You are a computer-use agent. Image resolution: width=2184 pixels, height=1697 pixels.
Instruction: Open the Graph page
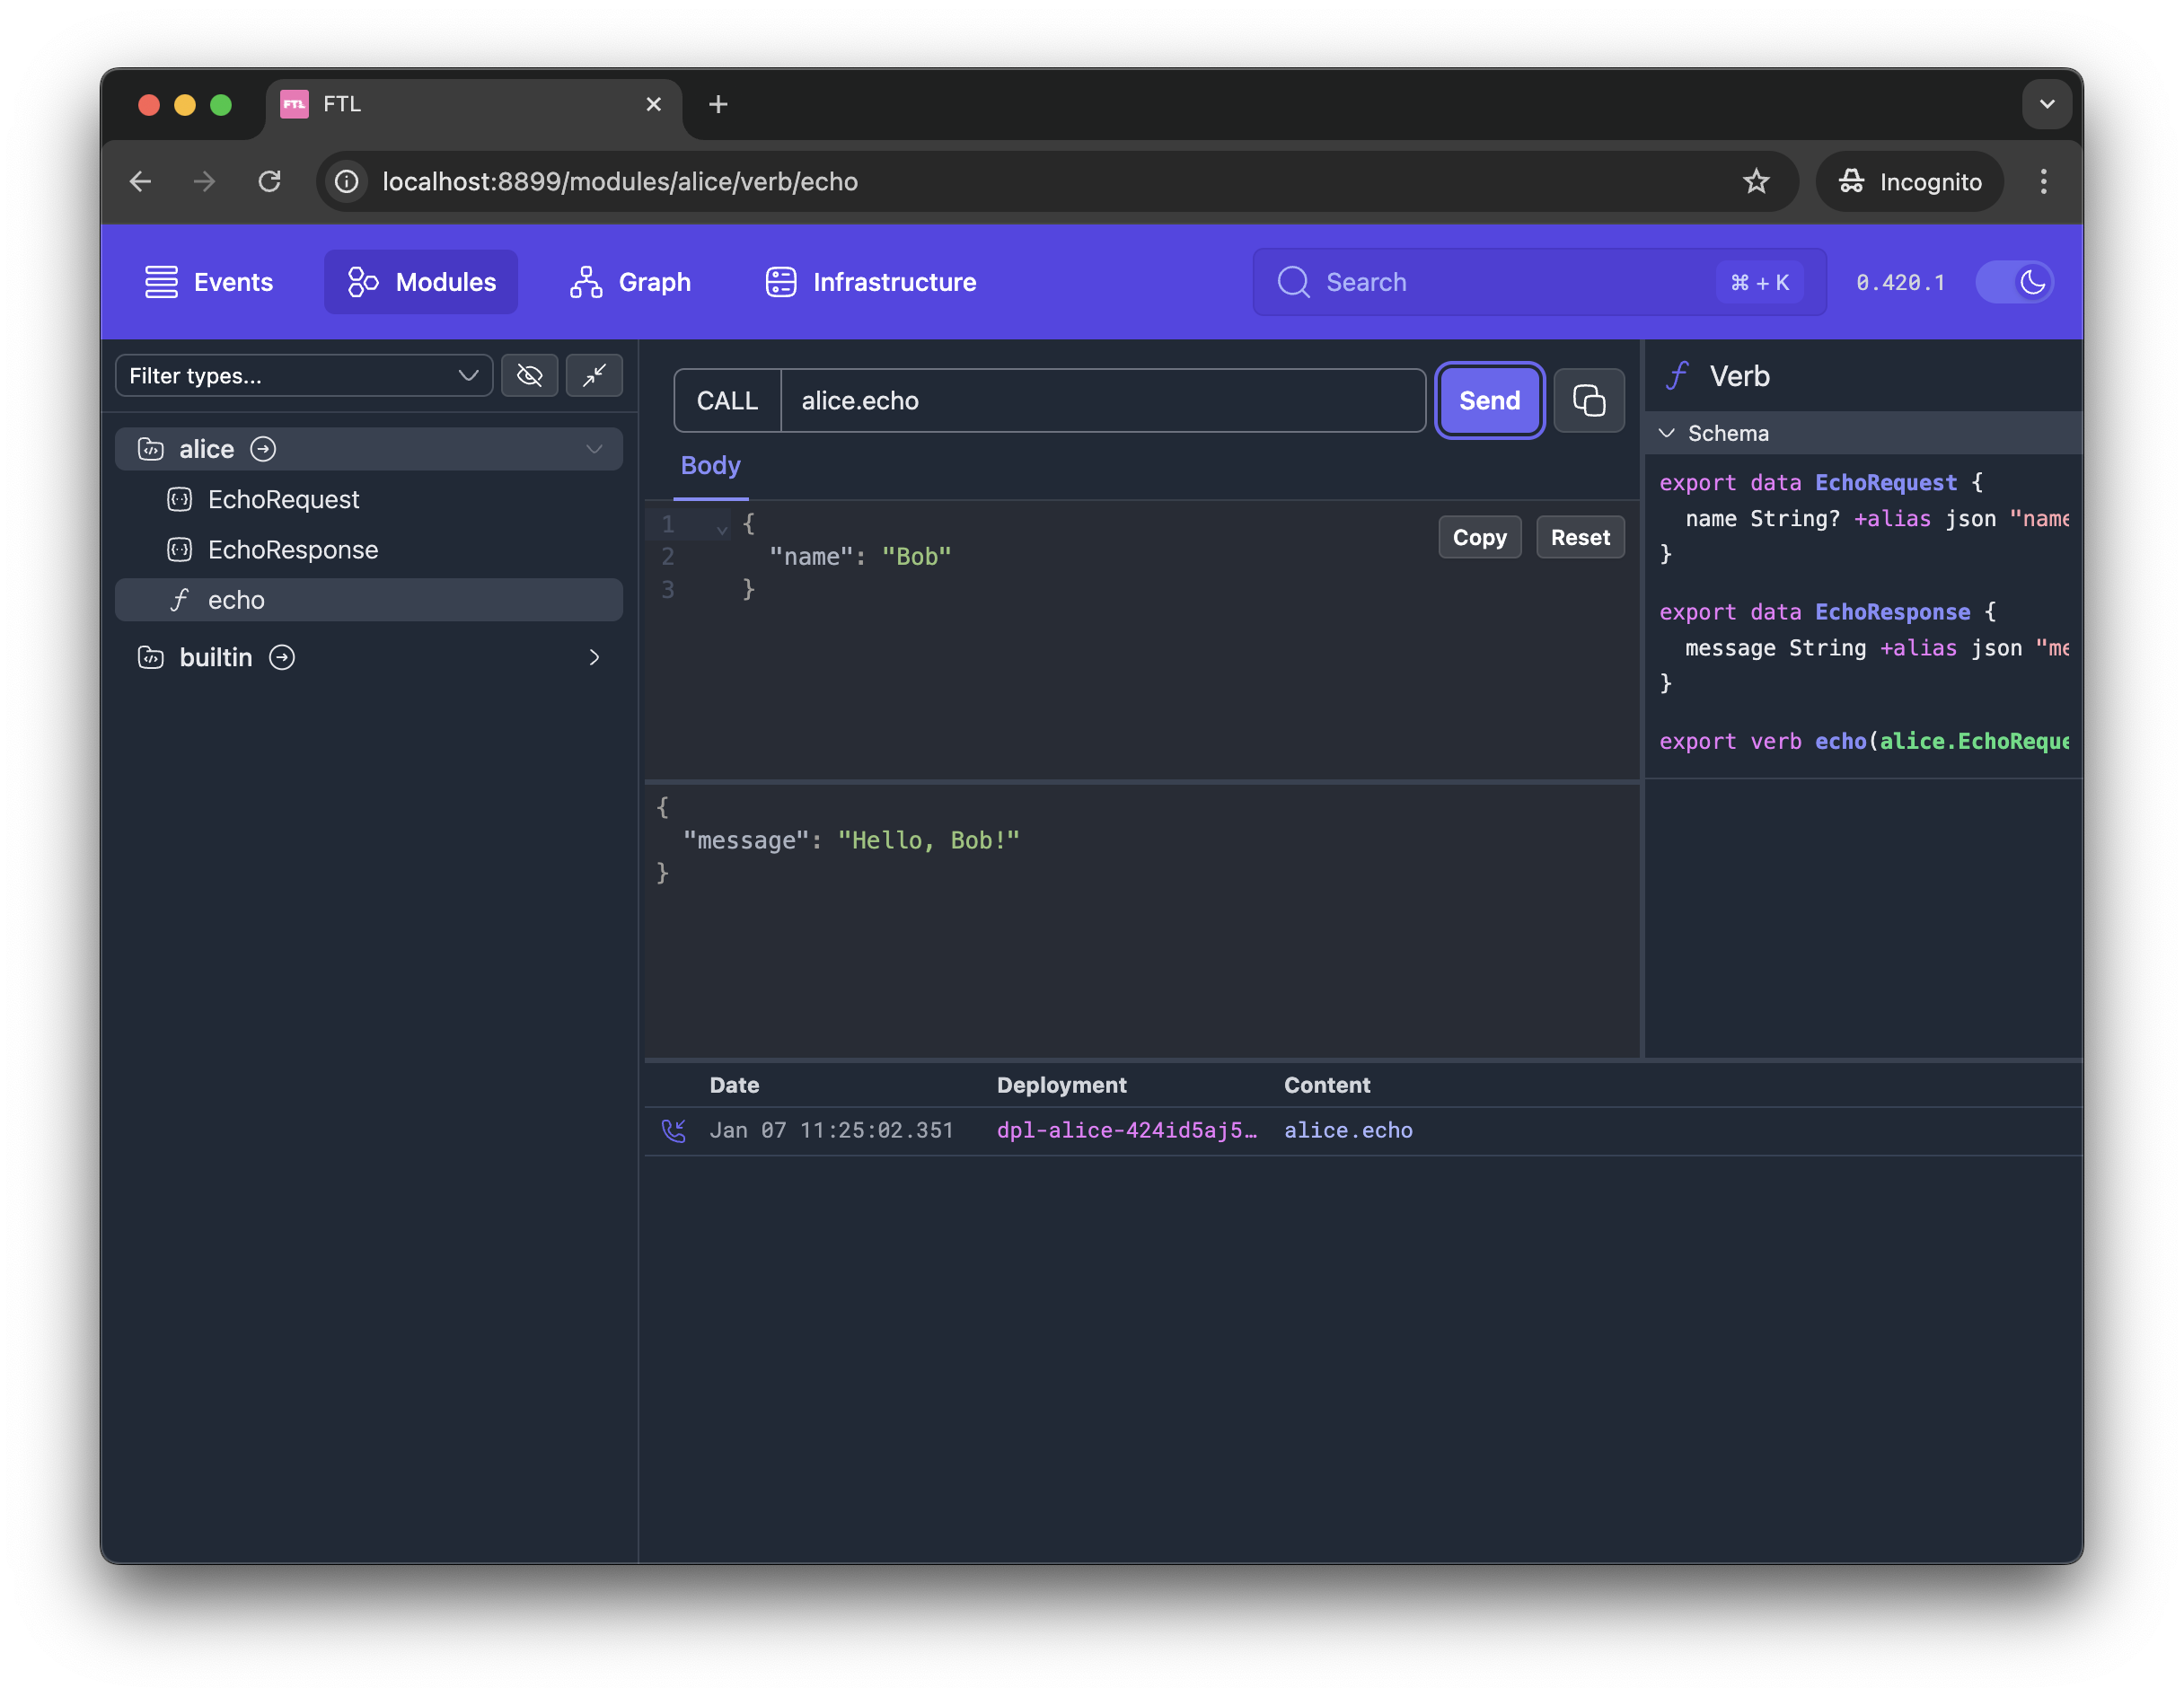tap(630, 282)
